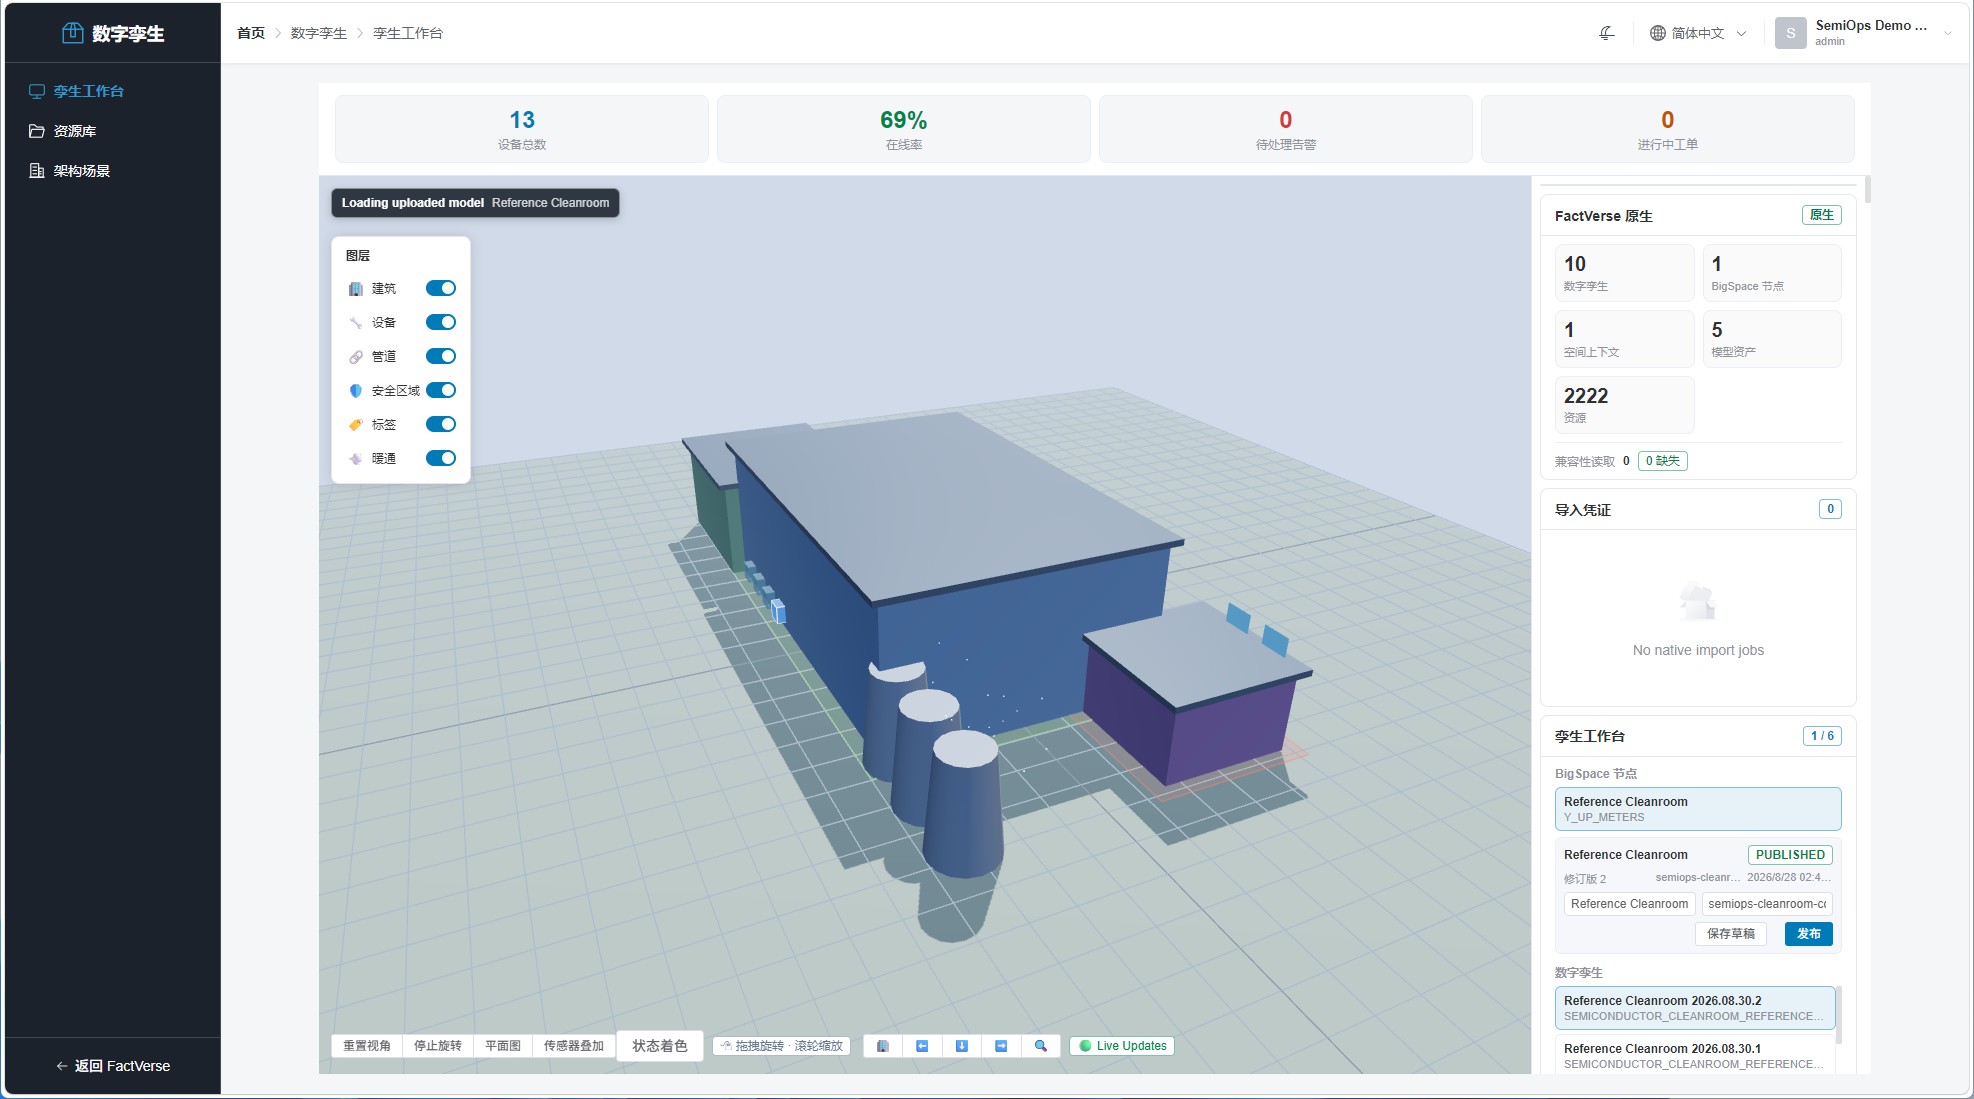Viewport: 1974px width, 1099px height.
Task: Click the 重置视角 button
Action: click(x=367, y=1046)
